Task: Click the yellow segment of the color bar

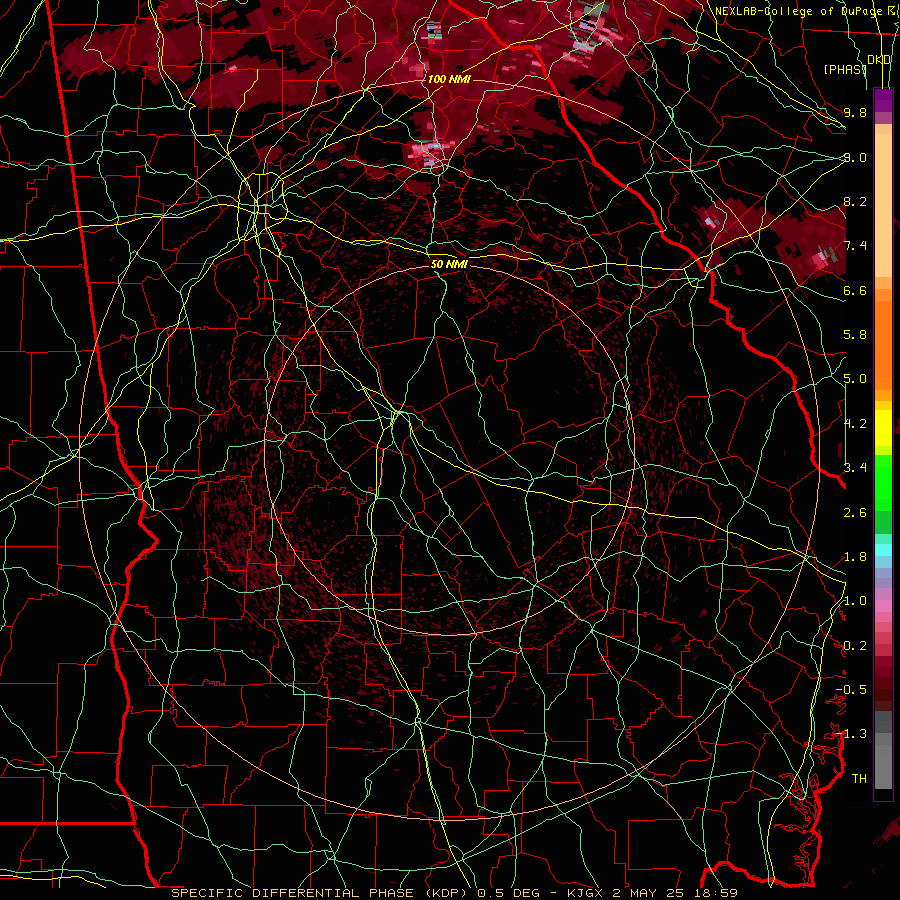Action: [883, 428]
